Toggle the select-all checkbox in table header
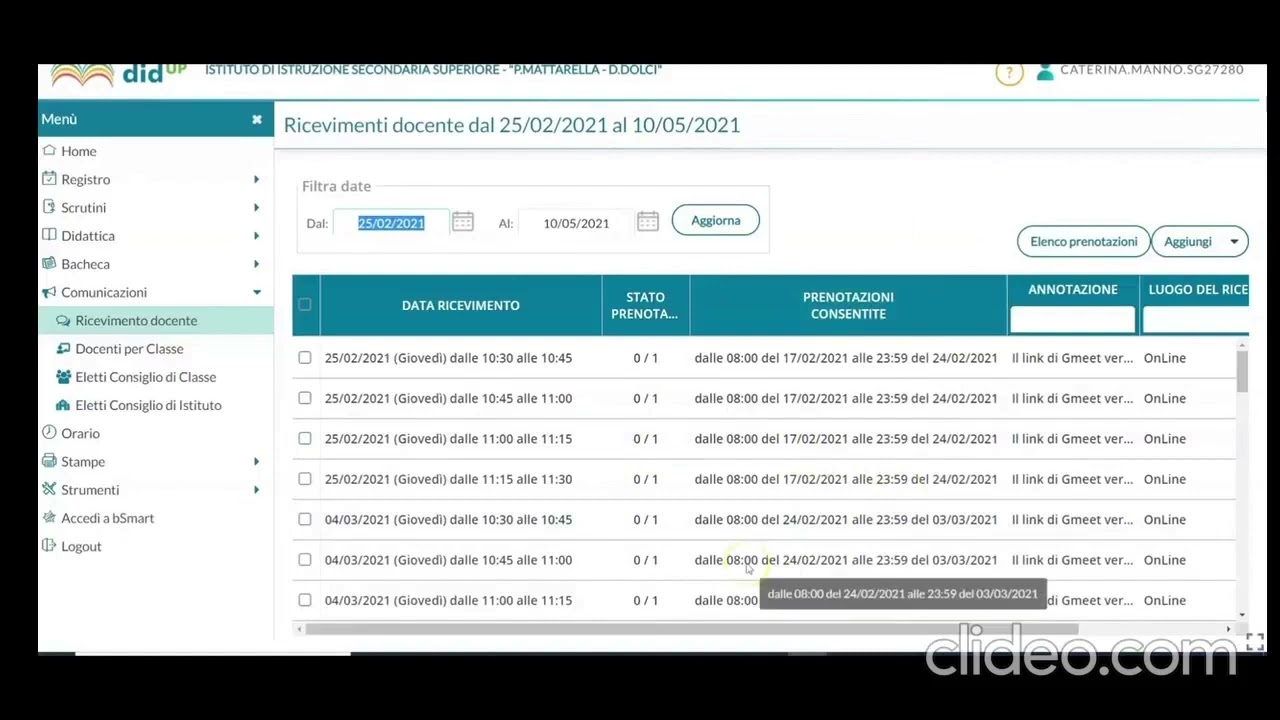 (x=305, y=305)
